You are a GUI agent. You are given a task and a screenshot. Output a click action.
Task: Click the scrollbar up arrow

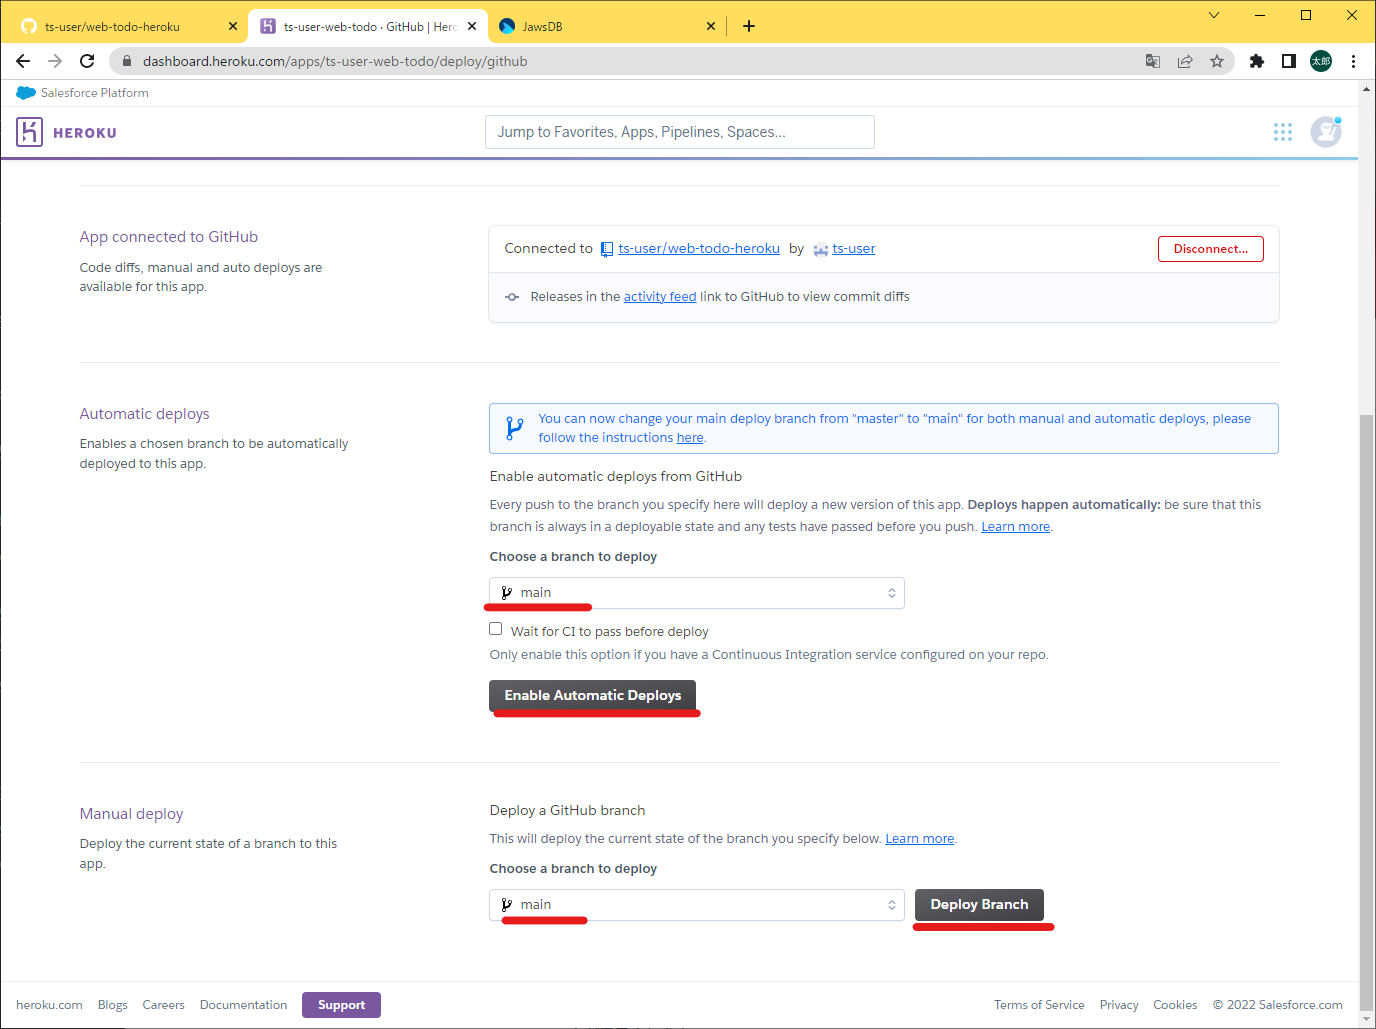[1366, 90]
